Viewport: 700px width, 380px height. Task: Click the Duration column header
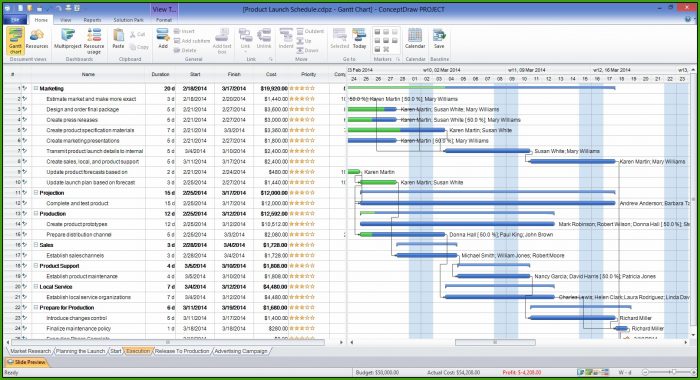[x=160, y=74]
